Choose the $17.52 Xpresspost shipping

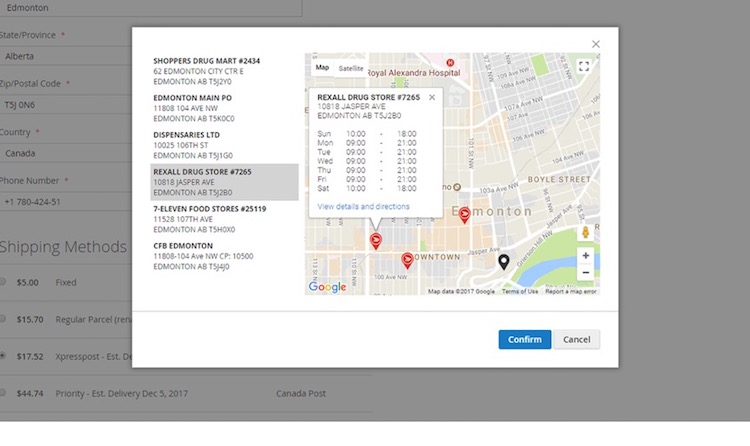click(x=3, y=356)
